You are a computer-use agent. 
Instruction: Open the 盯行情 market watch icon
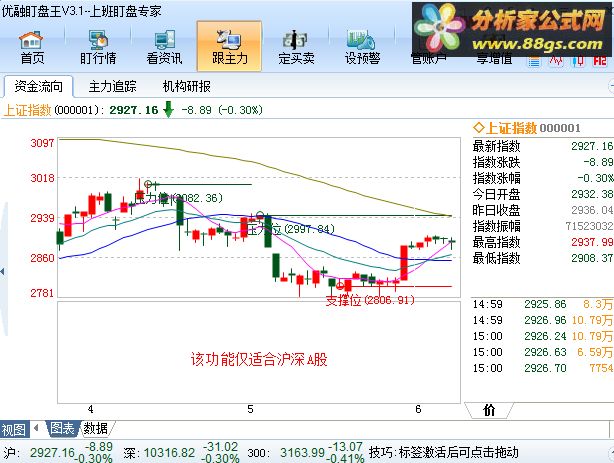(x=98, y=48)
